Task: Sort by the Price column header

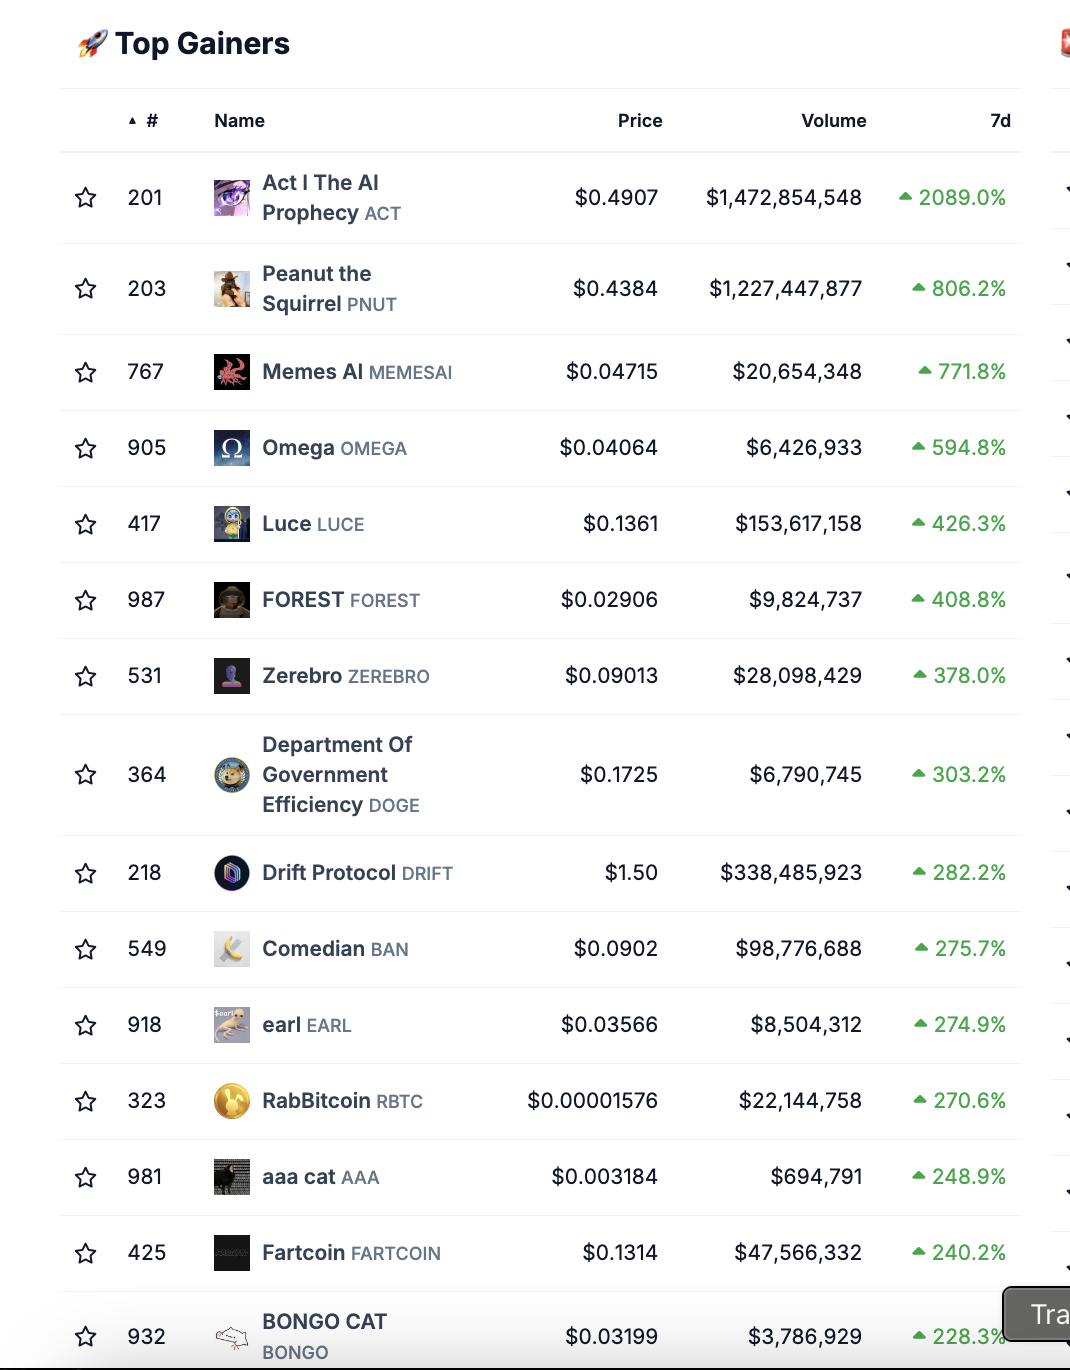Action: pyautogui.click(x=640, y=121)
